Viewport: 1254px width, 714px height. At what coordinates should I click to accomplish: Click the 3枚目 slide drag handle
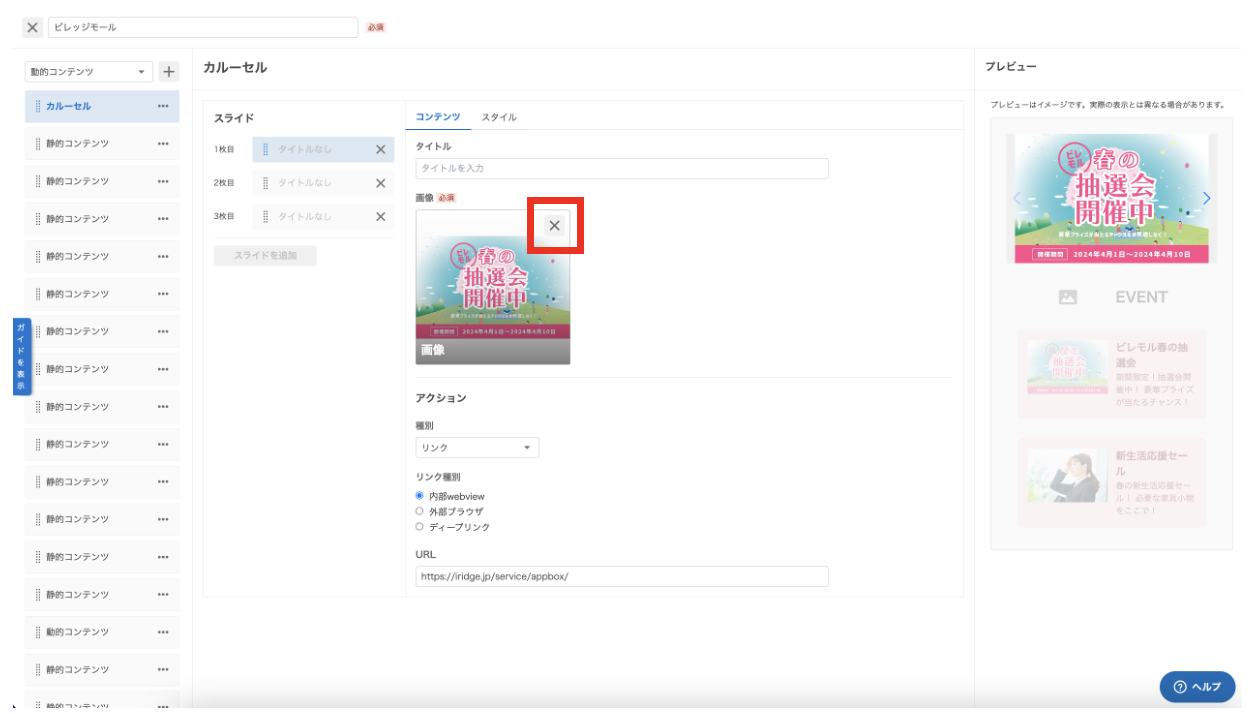(266, 216)
